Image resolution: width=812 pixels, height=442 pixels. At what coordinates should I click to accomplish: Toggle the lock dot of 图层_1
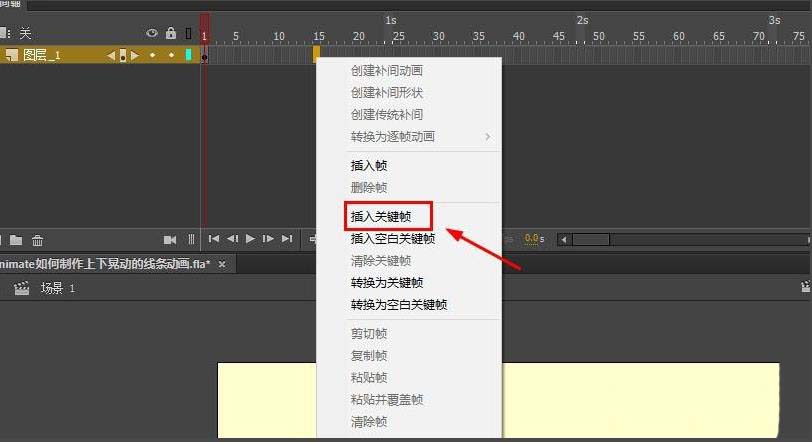171,55
